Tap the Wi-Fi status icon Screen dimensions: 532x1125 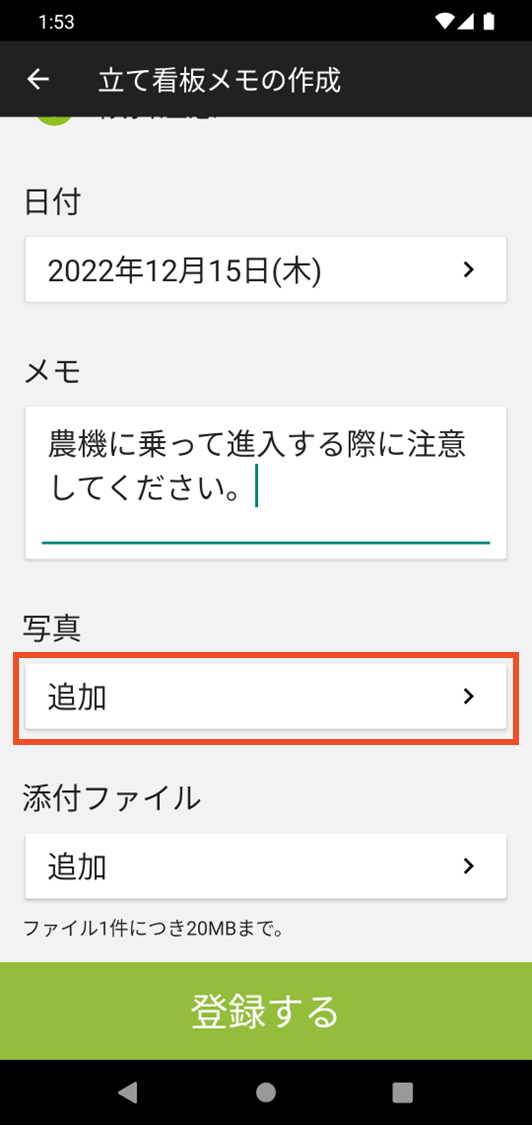(x=444, y=22)
